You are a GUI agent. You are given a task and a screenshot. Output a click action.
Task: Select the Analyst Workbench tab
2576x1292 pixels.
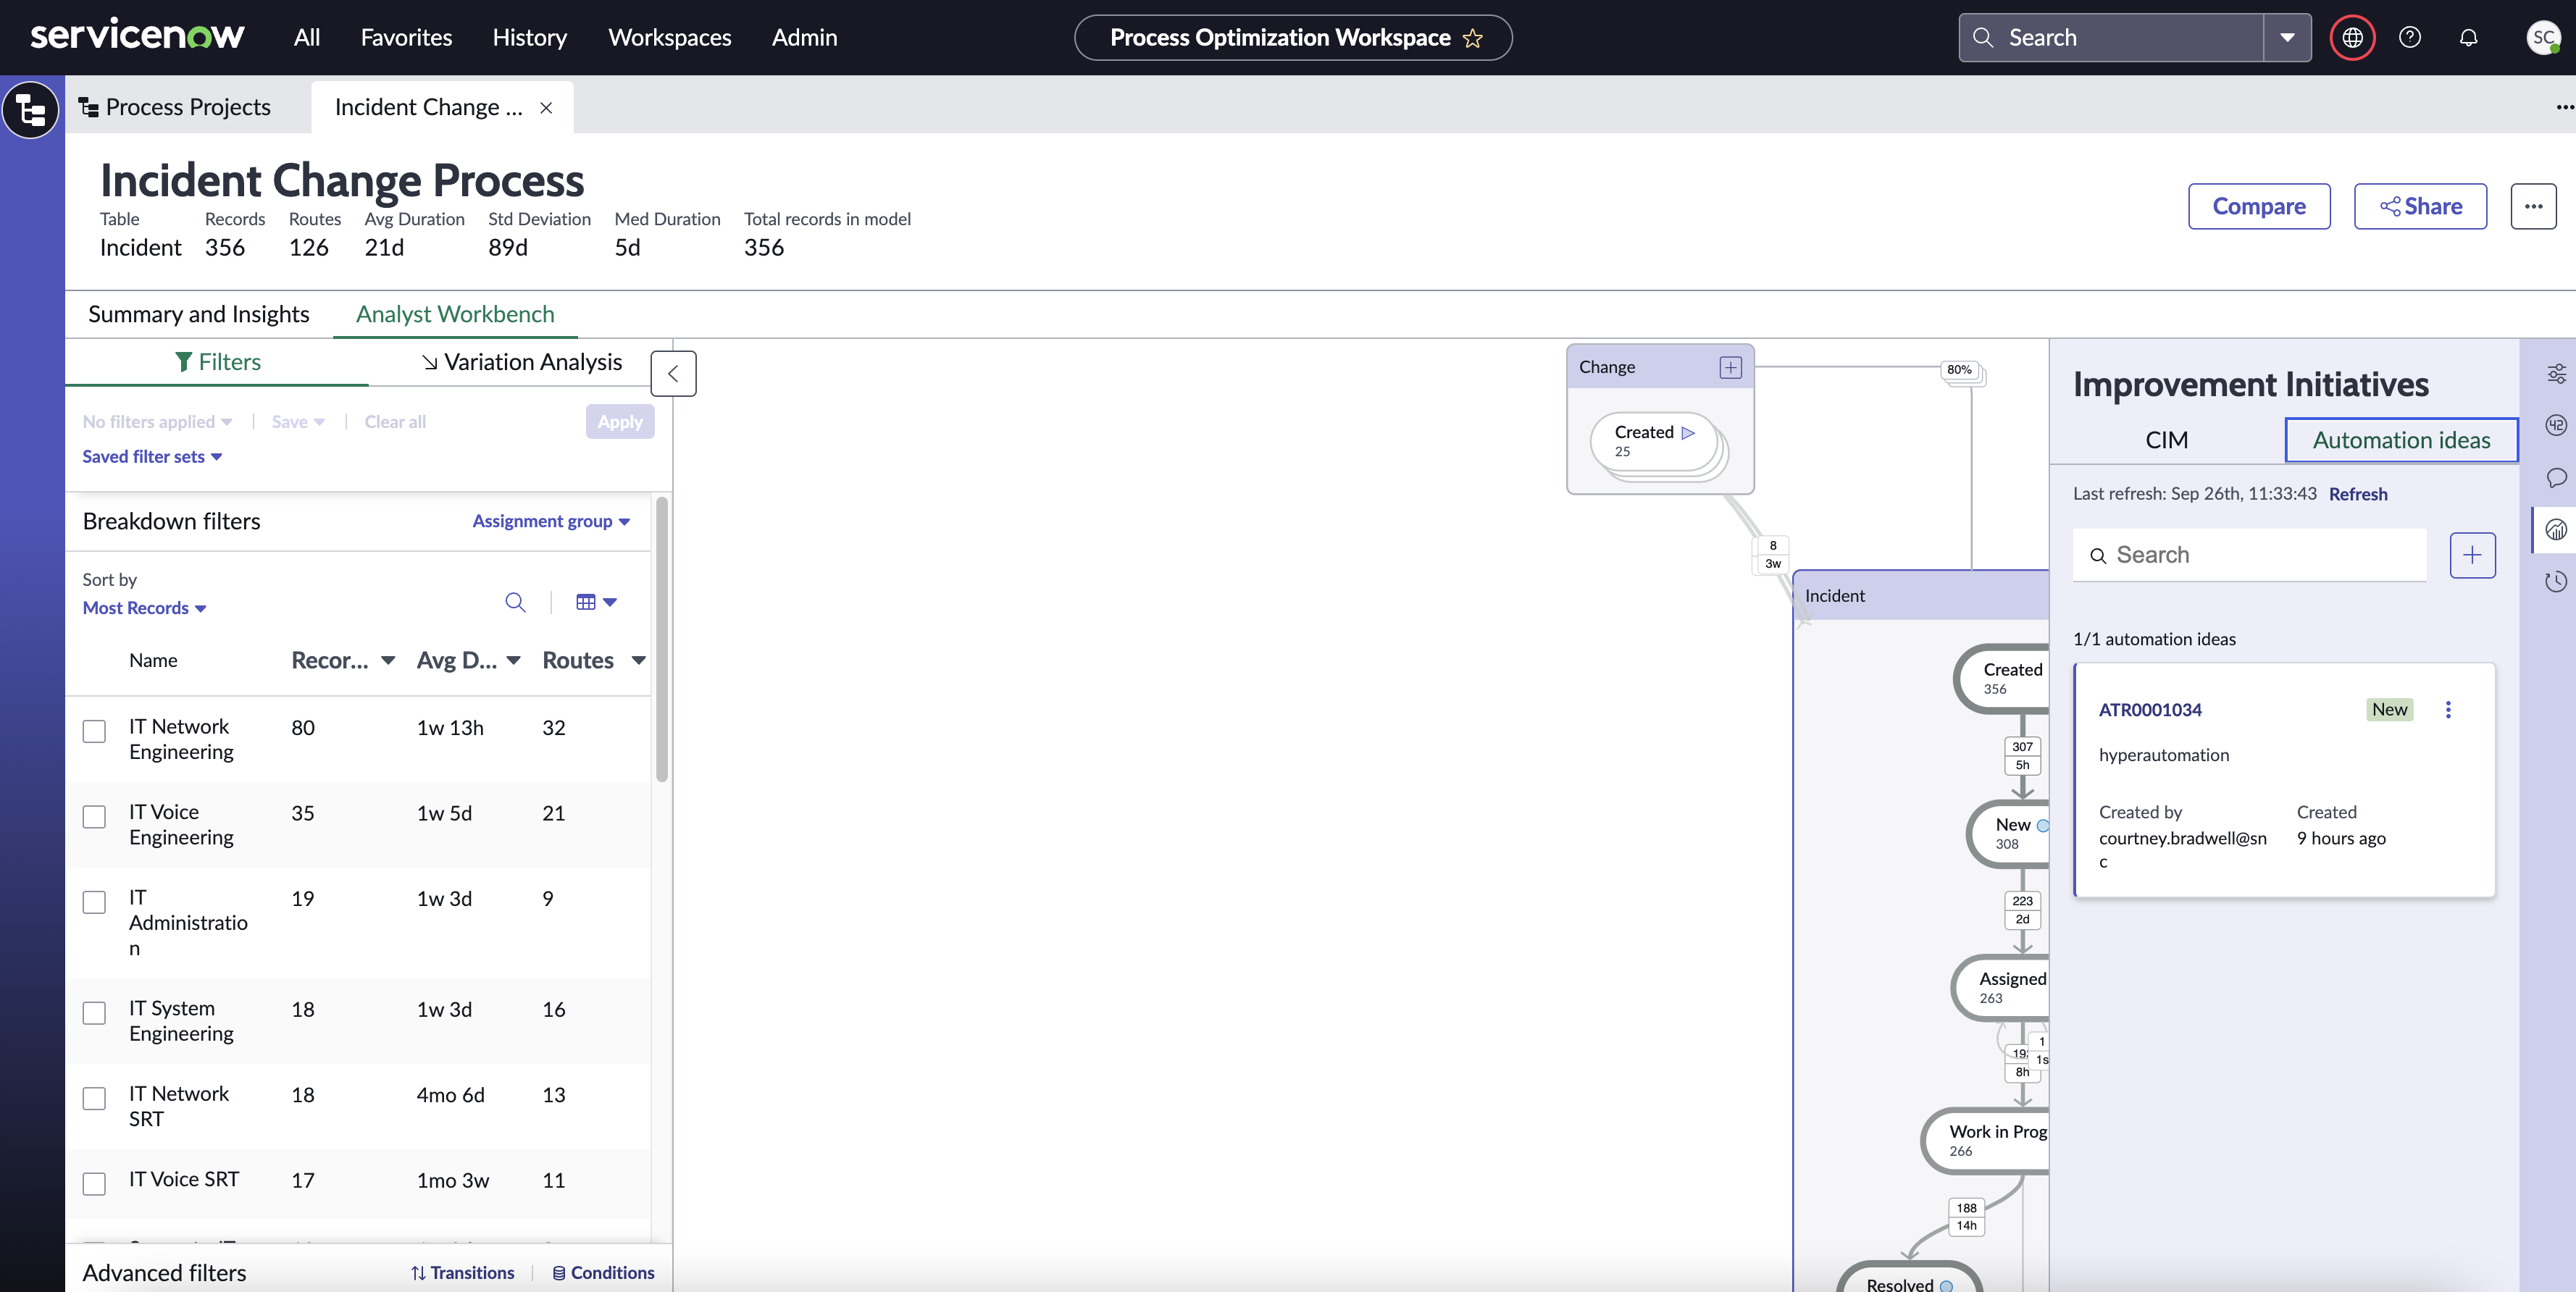pyautogui.click(x=455, y=314)
